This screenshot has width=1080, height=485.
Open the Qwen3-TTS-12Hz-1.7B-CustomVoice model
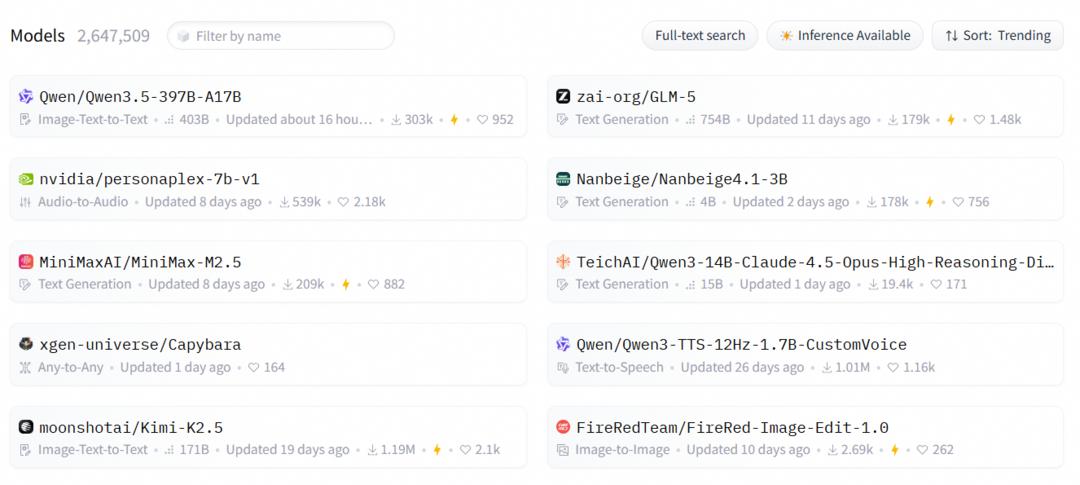(741, 345)
